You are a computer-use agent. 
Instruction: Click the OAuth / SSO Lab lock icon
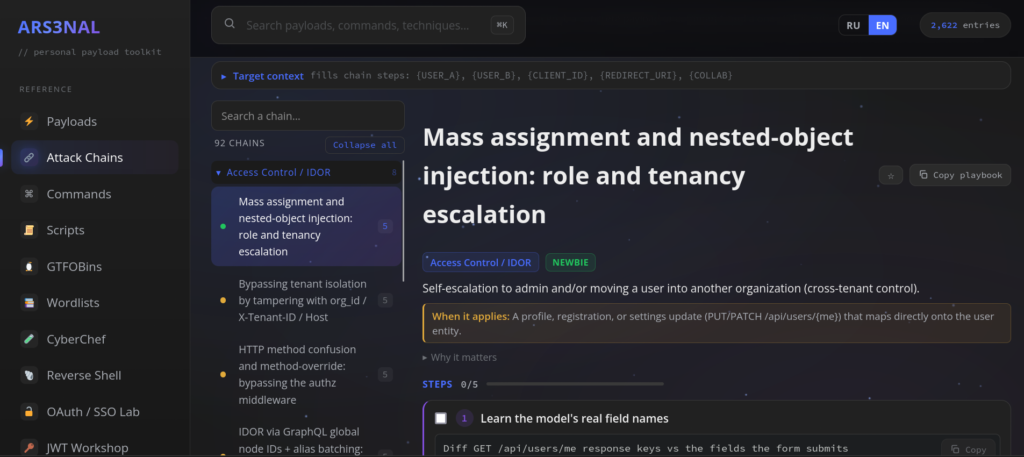(29, 412)
